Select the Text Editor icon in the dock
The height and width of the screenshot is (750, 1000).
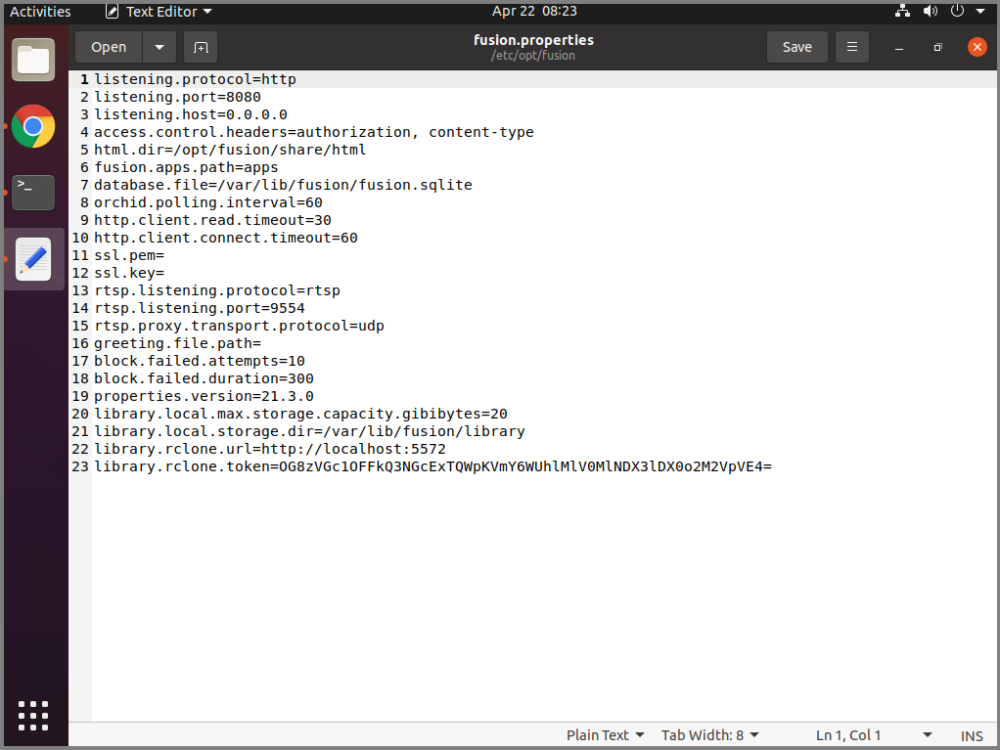point(33,258)
